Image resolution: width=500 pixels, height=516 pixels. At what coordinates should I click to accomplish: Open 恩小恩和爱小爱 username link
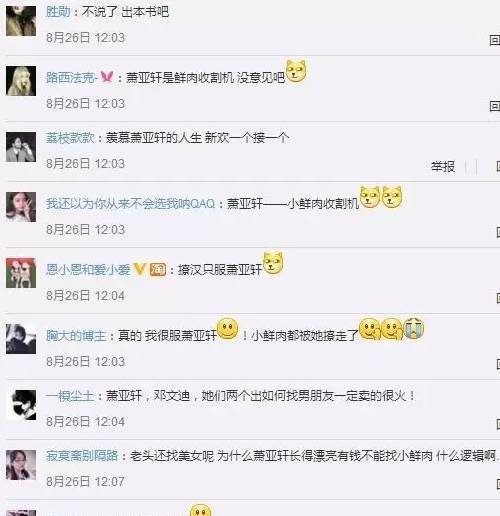click(x=88, y=269)
